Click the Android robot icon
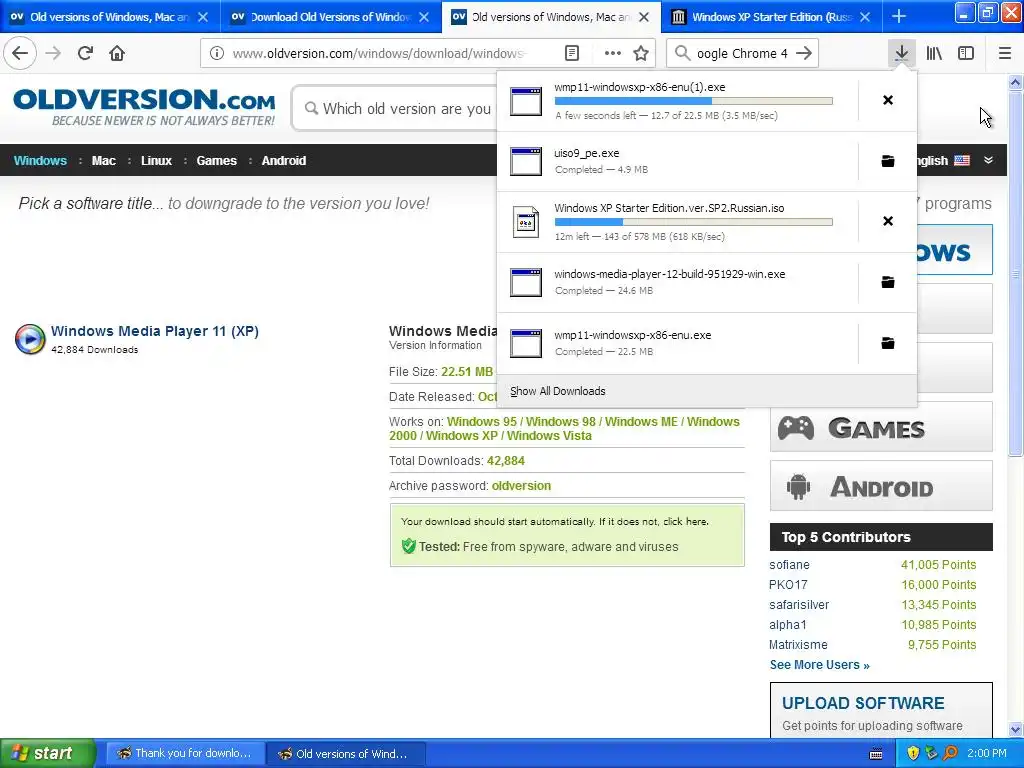 [799, 487]
